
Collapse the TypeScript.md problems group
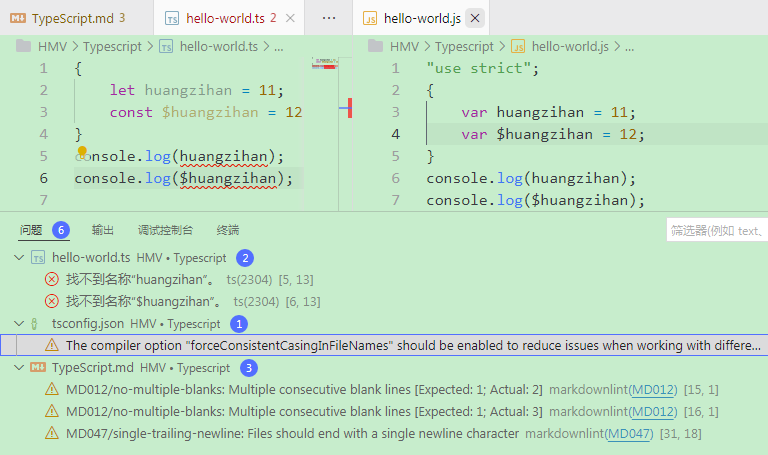[x=19, y=367]
